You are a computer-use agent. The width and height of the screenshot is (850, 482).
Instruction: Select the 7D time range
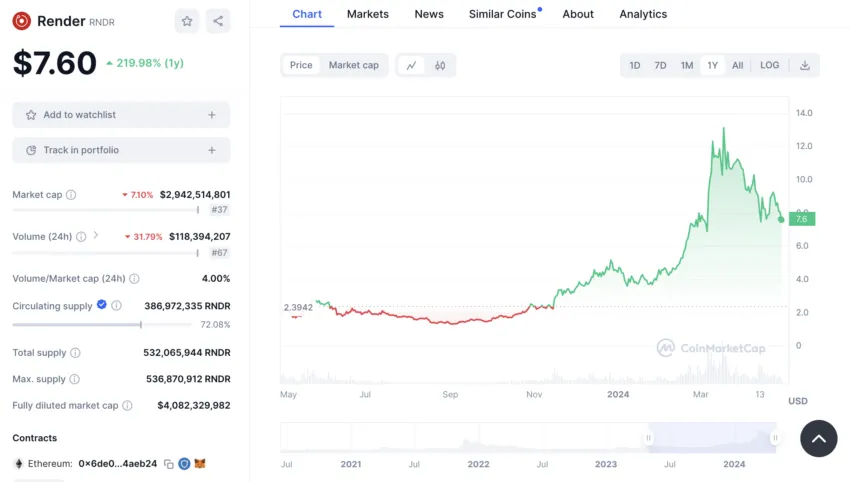click(x=660, y=66)
